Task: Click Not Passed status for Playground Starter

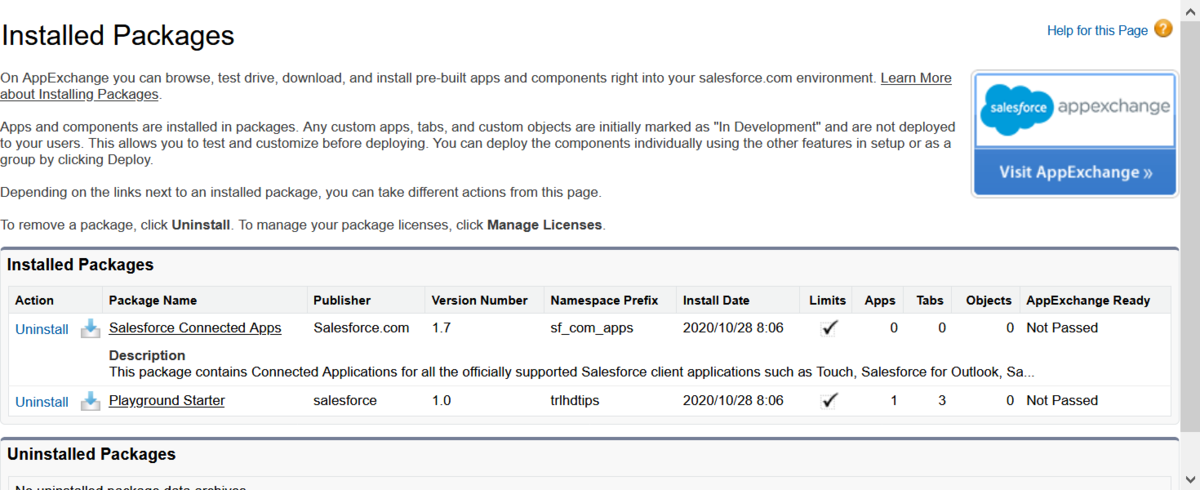Action: pyautogui.click(x=1062, y=401)
